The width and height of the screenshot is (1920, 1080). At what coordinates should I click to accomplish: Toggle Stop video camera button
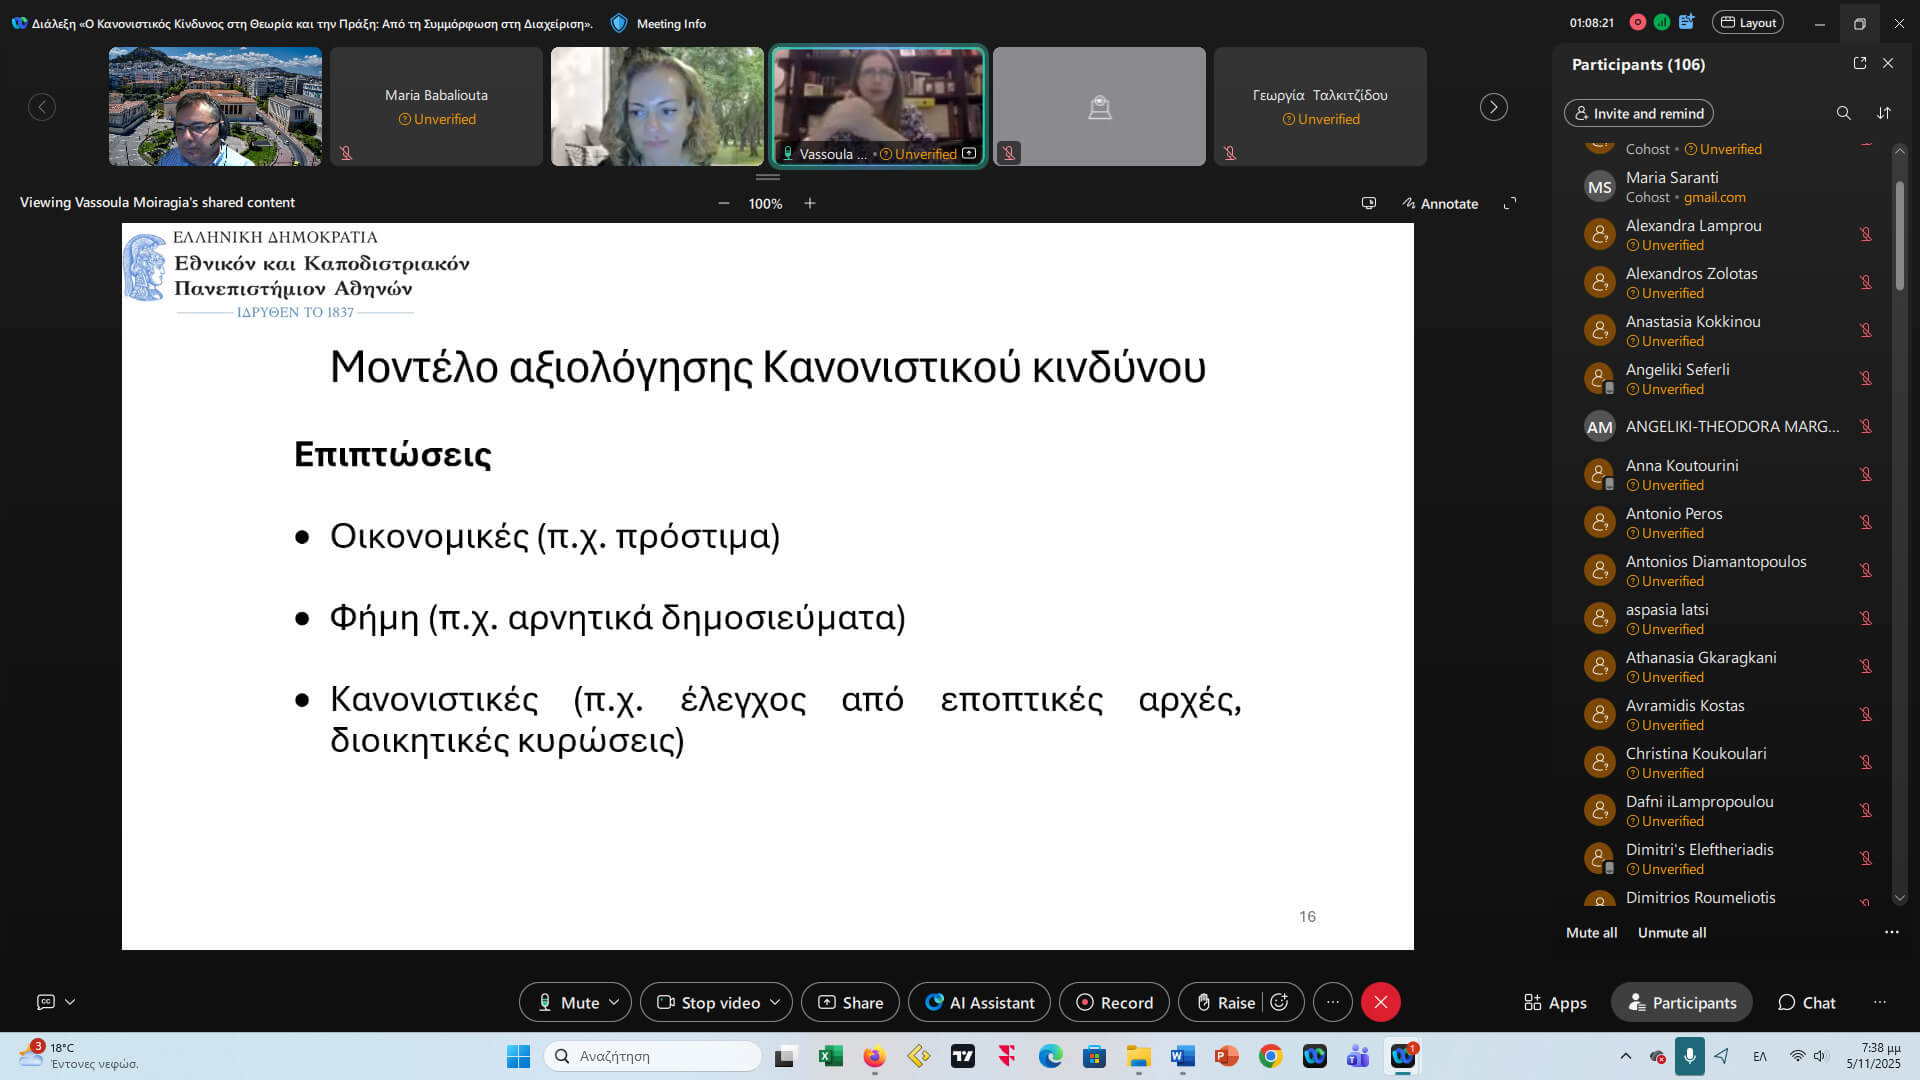click(708, 1002)
